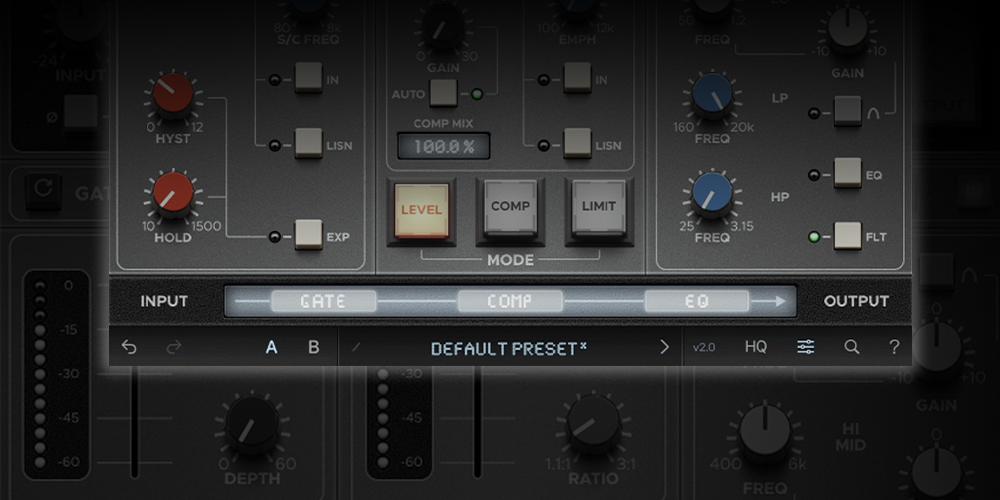Select the COMP block in the routing chain

point(510,301)
